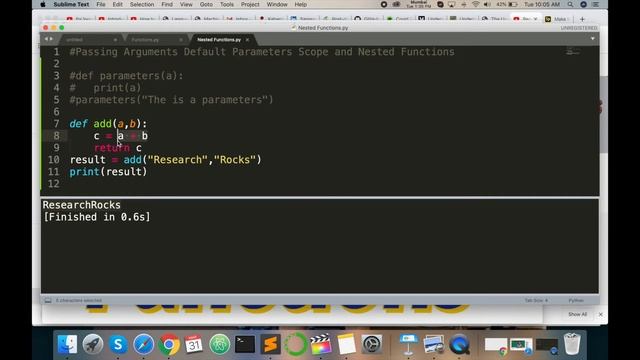Open Preview app icon in dock
The height and width of the screenshot is (360, 640).
pyautogui.click(x=433, y=344)
